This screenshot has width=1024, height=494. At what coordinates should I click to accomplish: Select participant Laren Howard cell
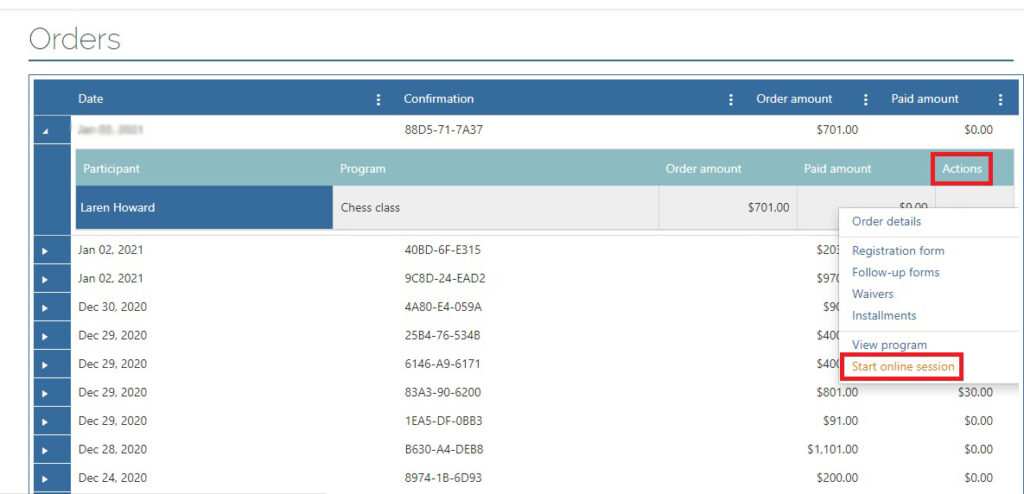[x=204, y=208]
